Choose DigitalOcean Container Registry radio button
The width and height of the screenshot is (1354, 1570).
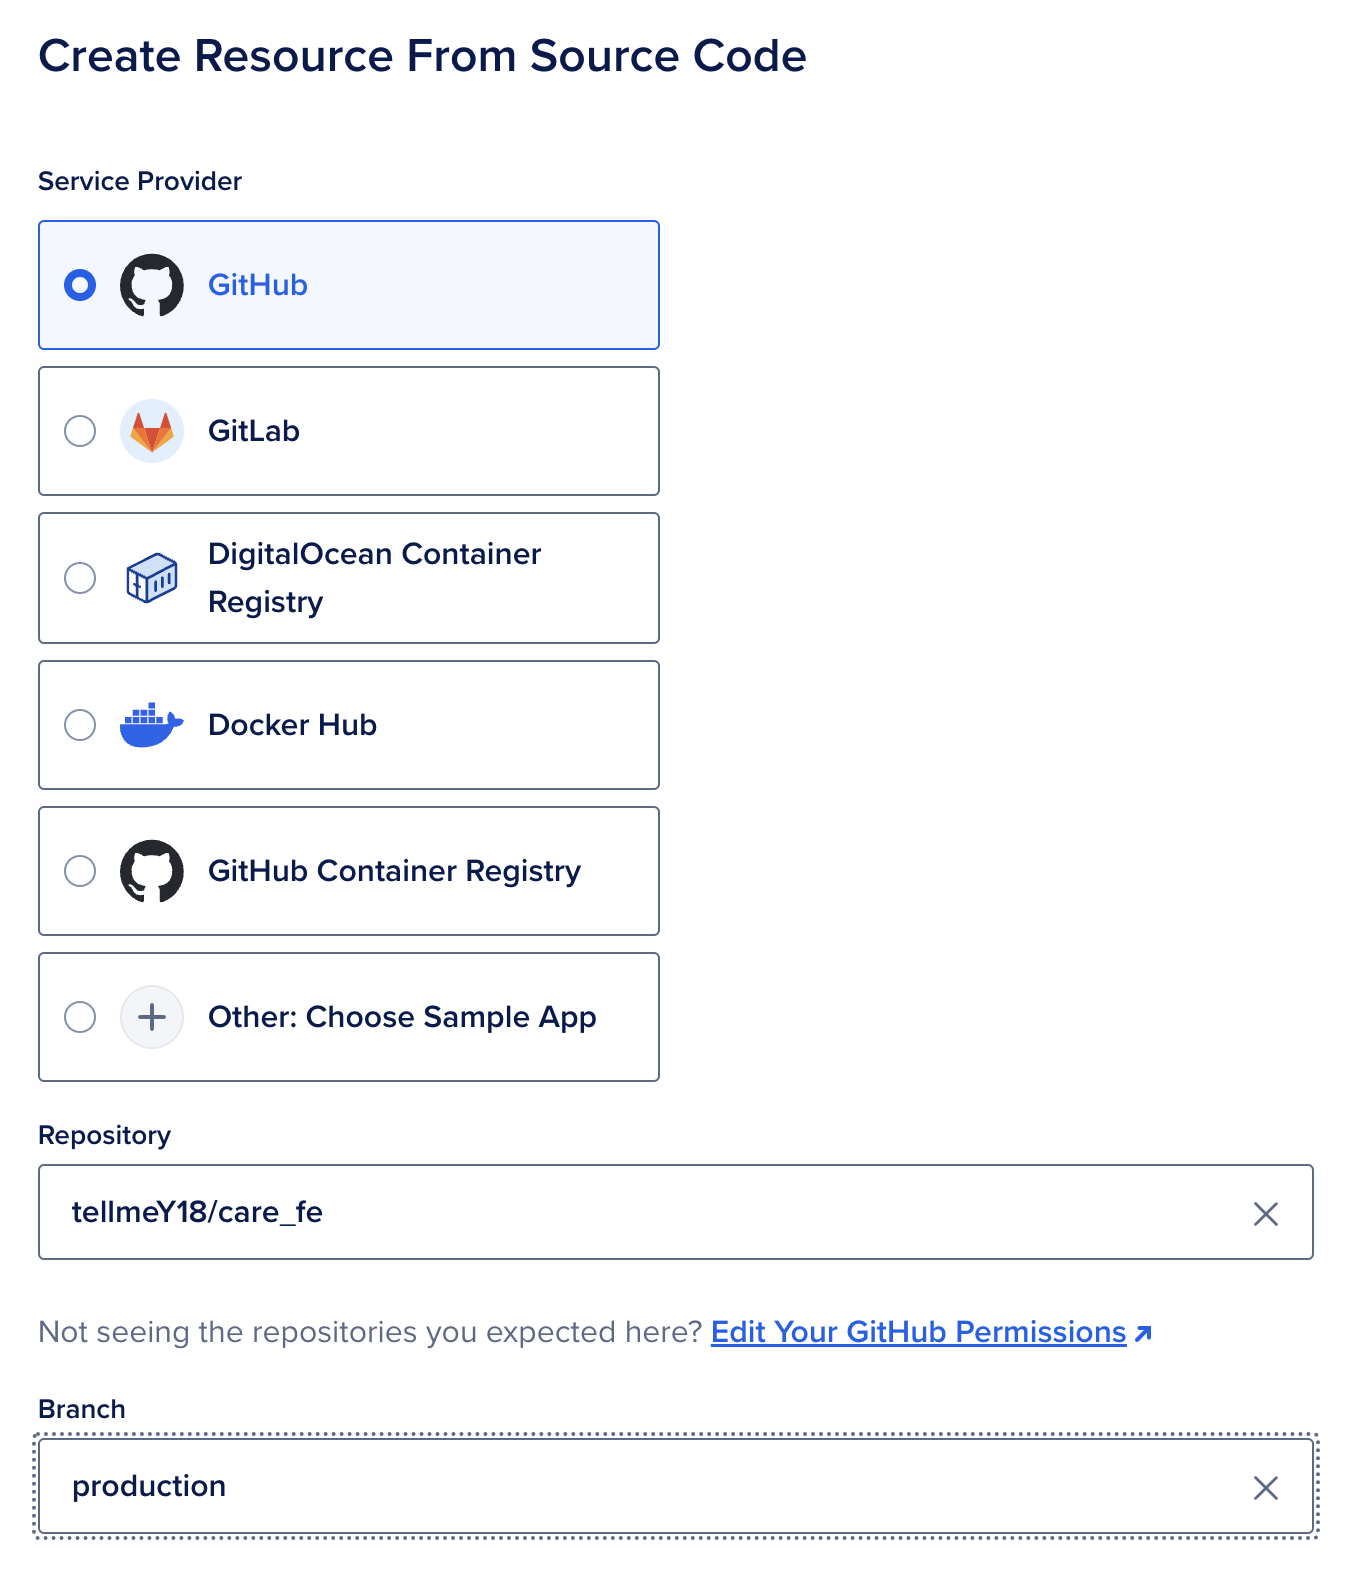[80, 578]
